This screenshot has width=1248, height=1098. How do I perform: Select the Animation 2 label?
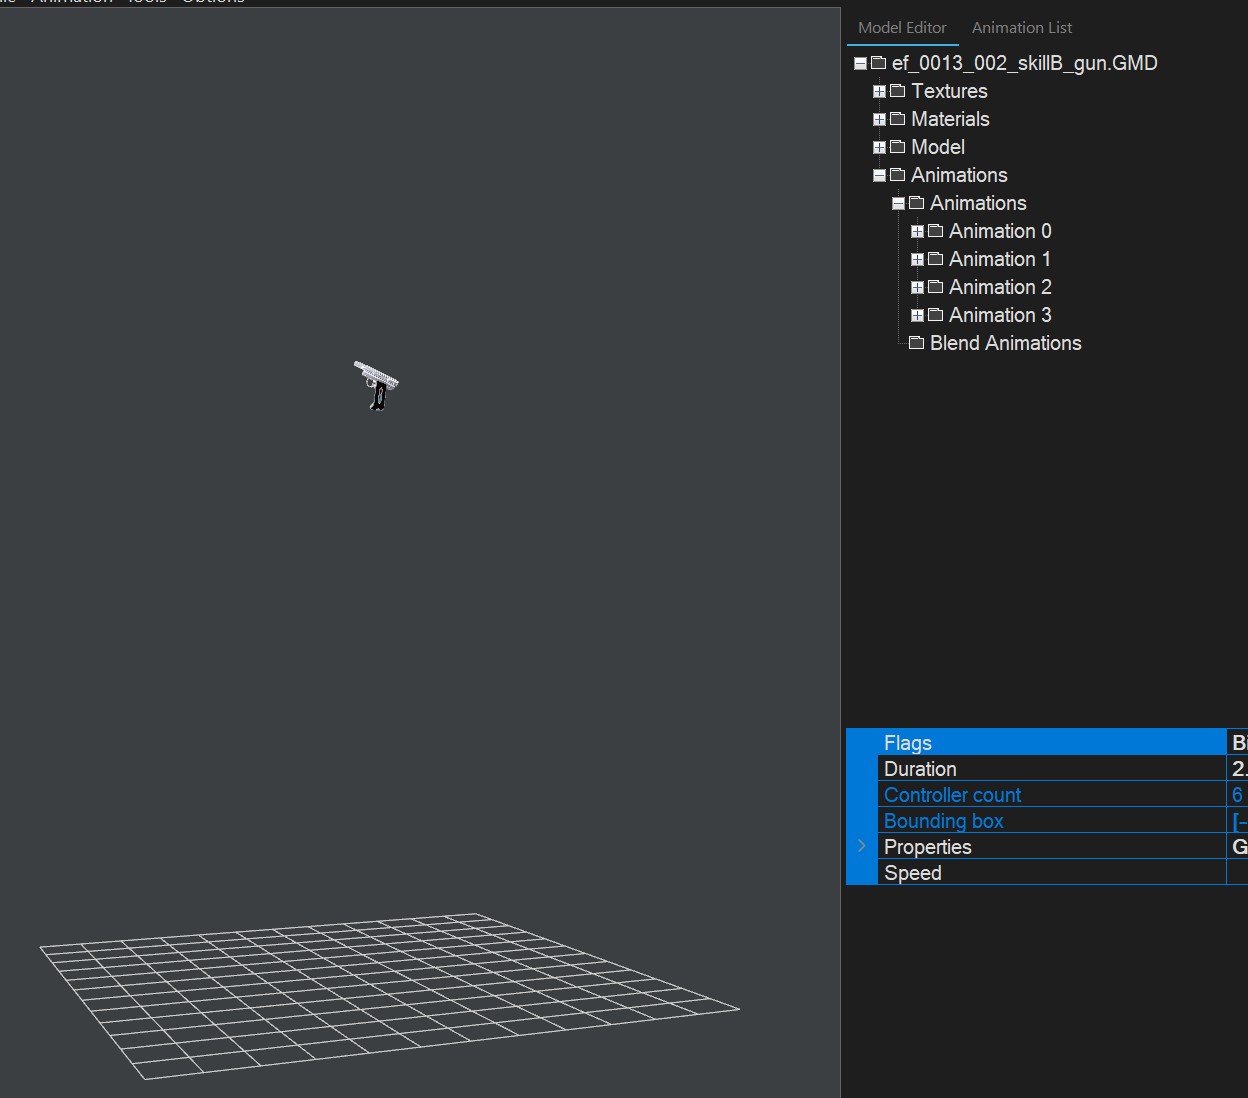(1000, 287)
